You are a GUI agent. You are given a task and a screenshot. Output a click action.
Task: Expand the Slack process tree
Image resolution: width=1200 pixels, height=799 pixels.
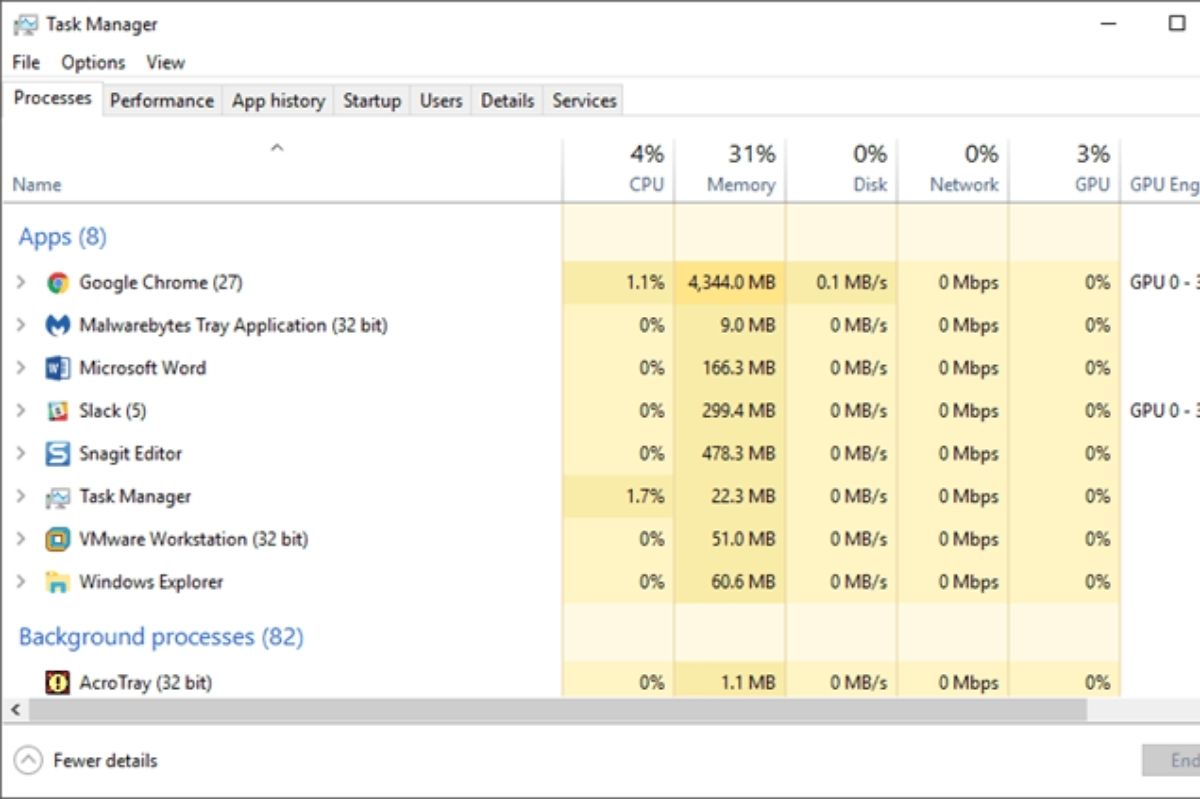[x=22, y=410]
